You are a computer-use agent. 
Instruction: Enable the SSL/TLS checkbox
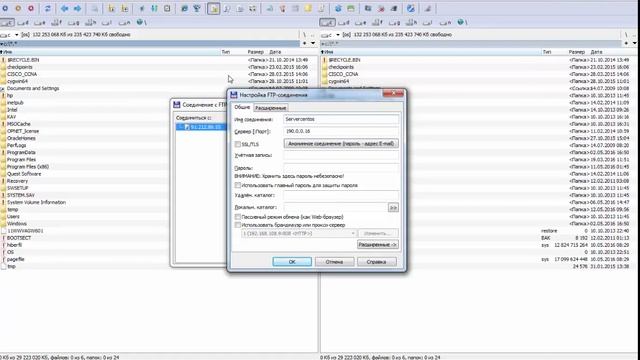pos(238,144)
